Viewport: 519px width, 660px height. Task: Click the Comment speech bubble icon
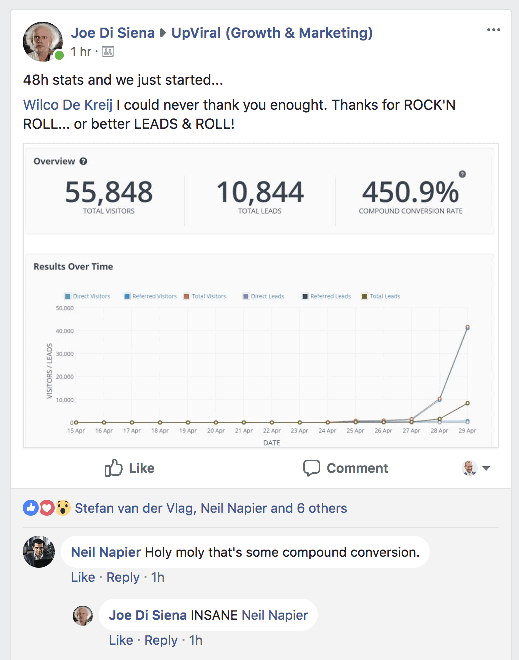pyautogui.click(x=311, y=468)
